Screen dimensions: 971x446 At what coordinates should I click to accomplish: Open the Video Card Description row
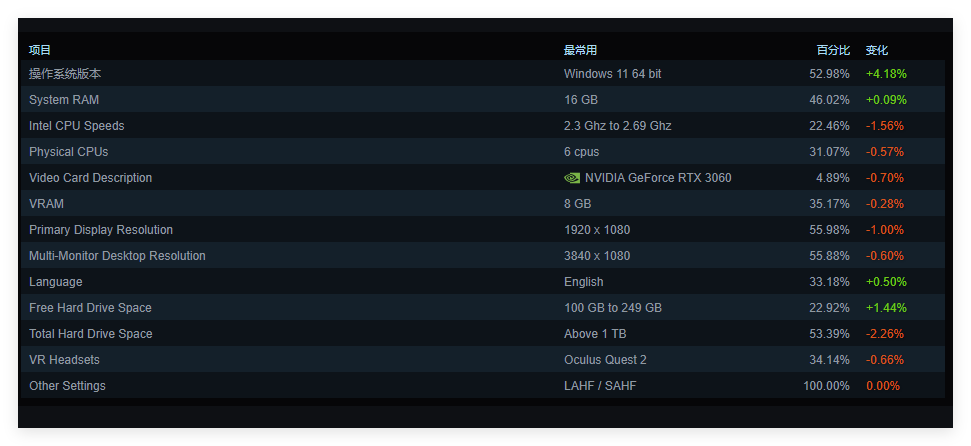point(483,178)
